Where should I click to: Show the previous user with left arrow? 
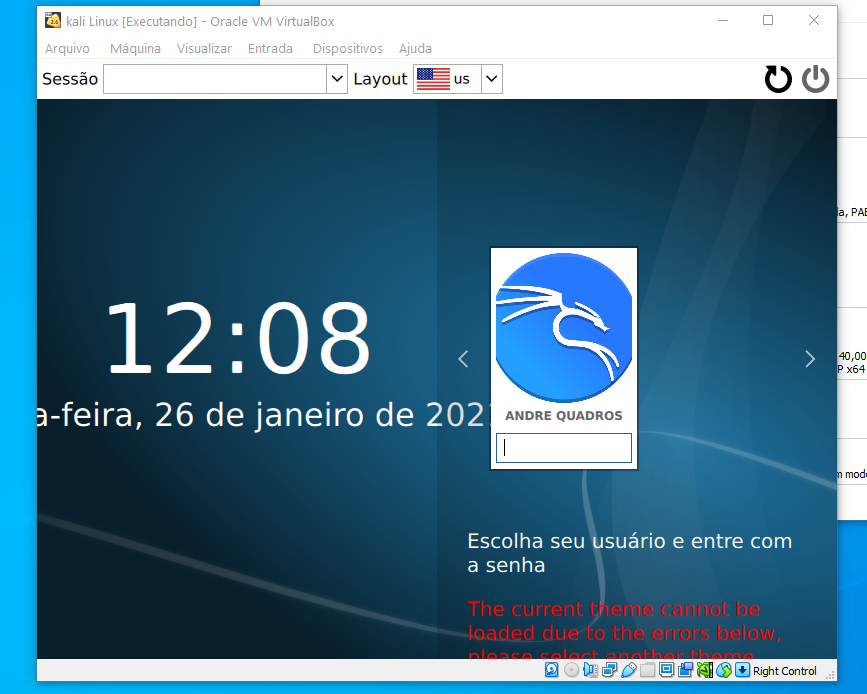463,359
